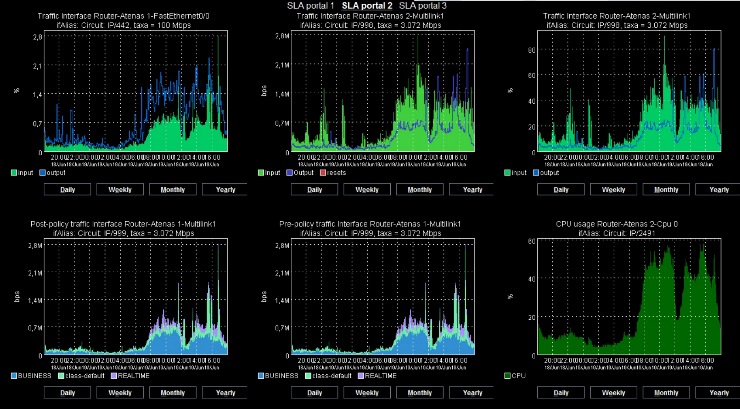Choose Monthly for the Post-policy traffic graph
The height and width of the screenshot is (409, 740).
coord(173,392)
